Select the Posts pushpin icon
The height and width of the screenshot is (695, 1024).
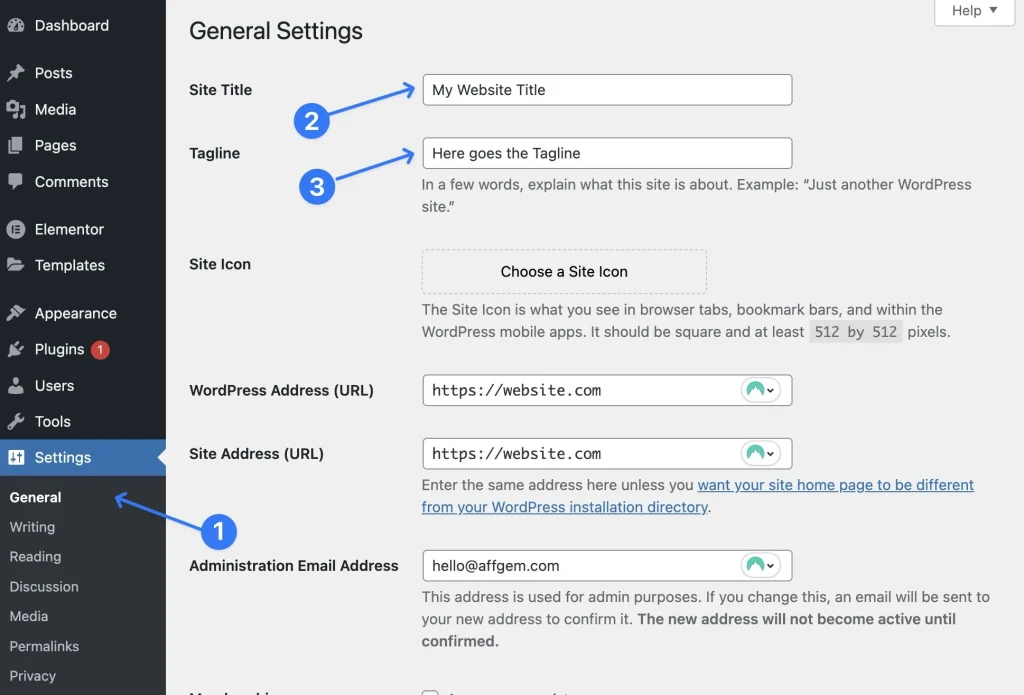tap(16, 72)
